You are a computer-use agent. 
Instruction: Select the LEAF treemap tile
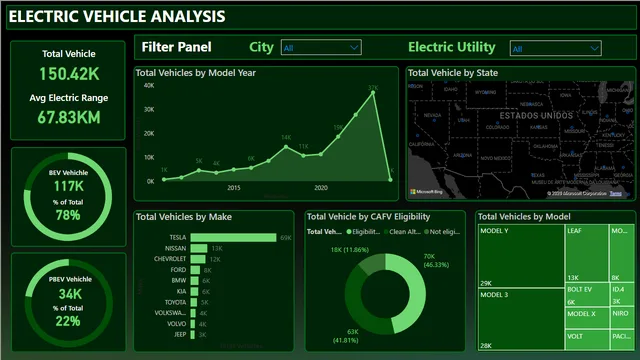(587, 253)
